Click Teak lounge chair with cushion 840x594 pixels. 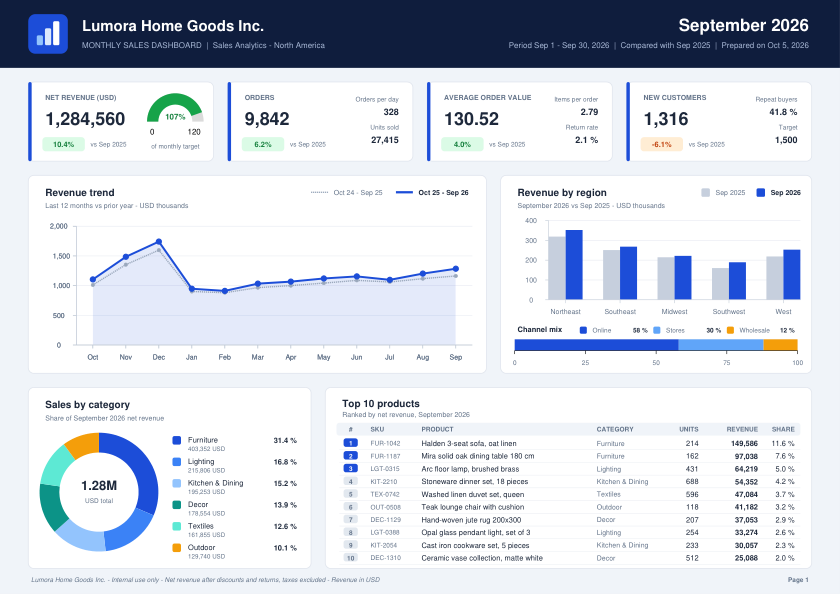[472, 507]
